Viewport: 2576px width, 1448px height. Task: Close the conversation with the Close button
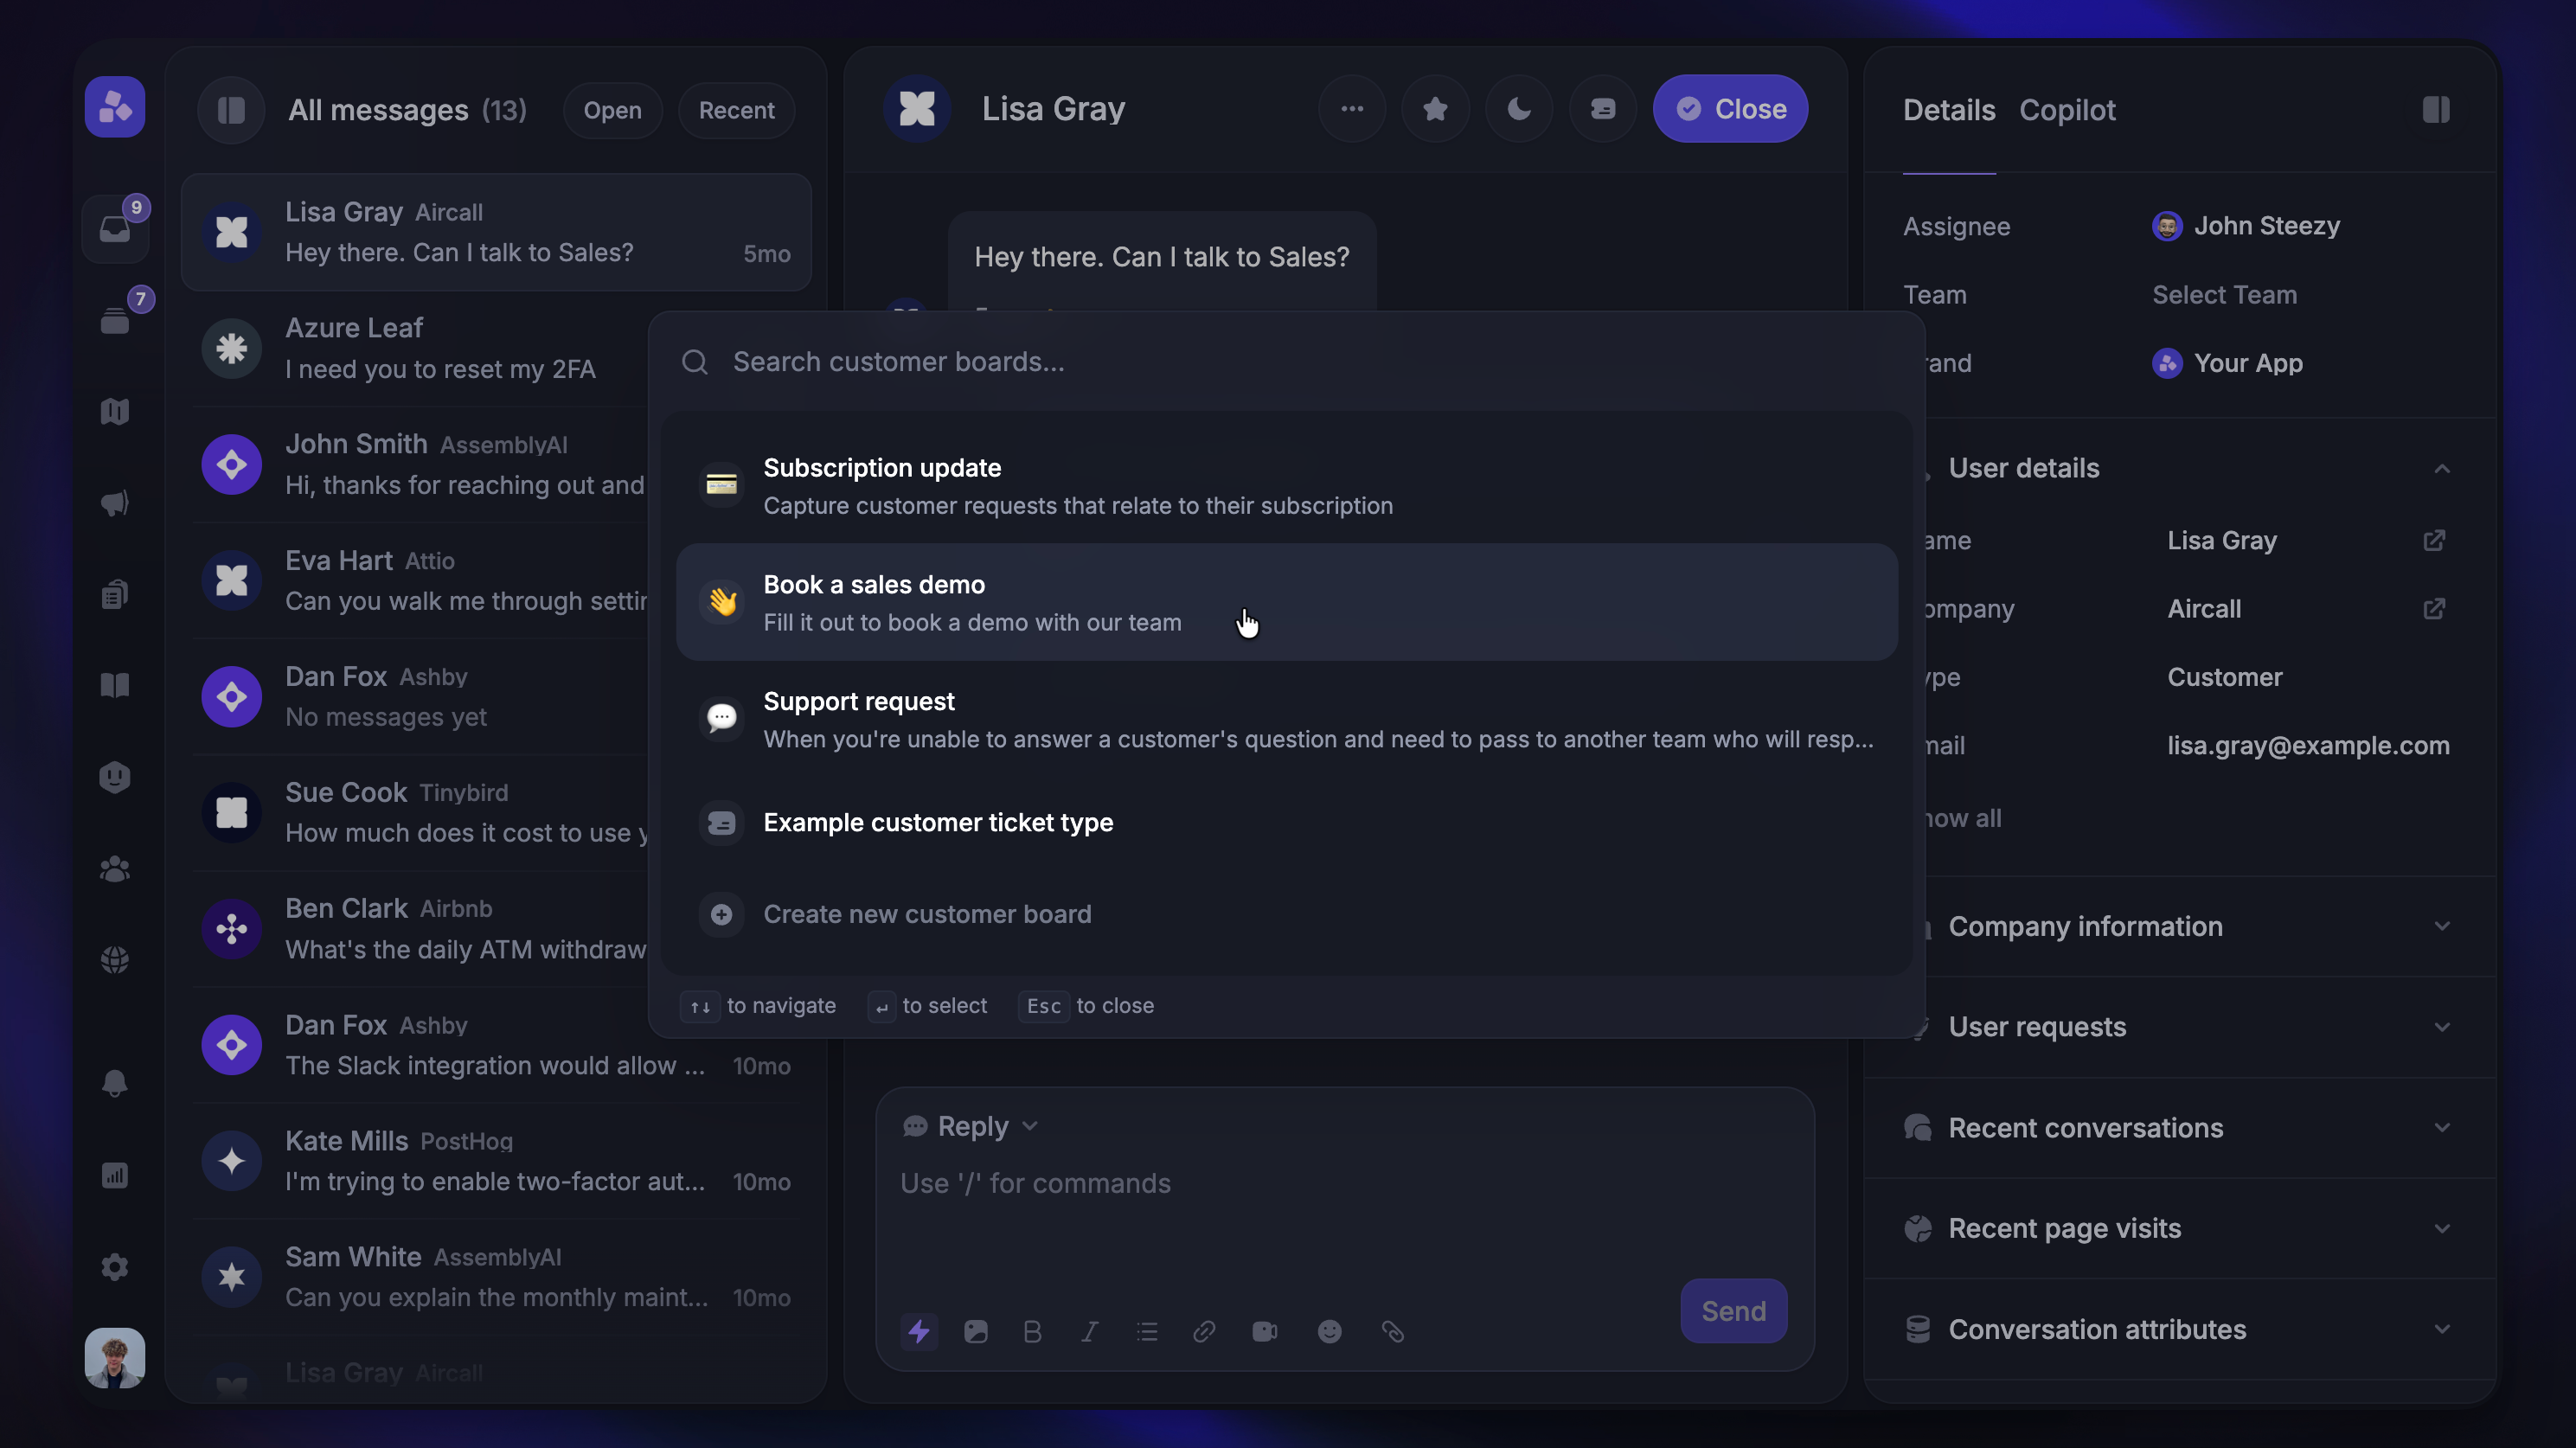pyautogui.click(x=1730, y=109)
